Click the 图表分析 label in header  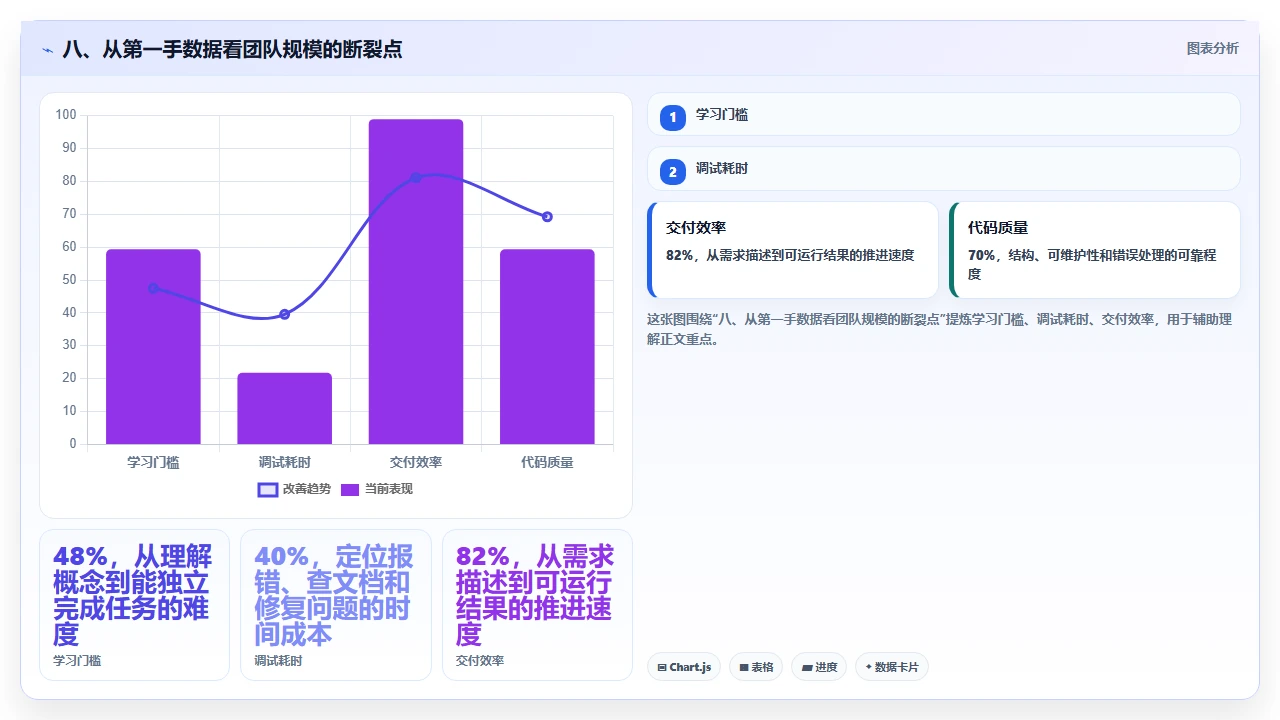(1212, 49)
